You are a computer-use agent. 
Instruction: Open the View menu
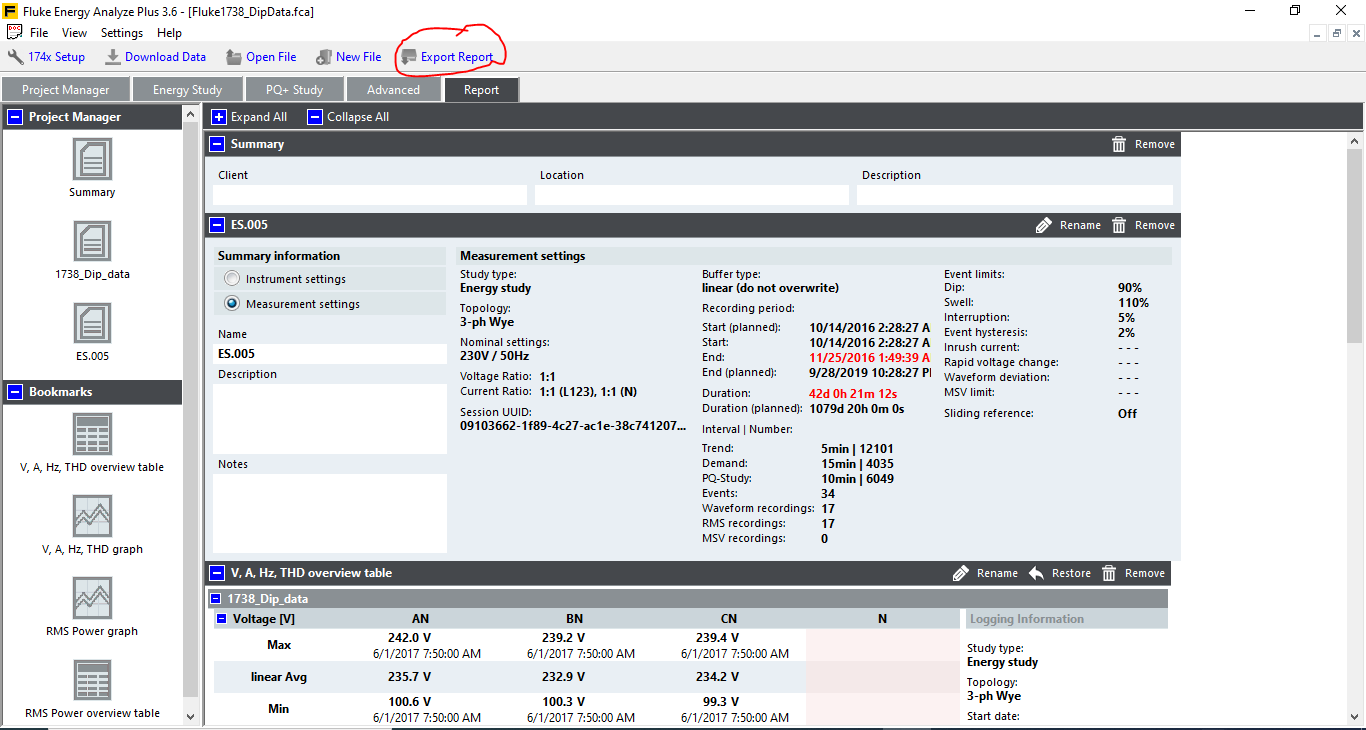pos(74,33)
